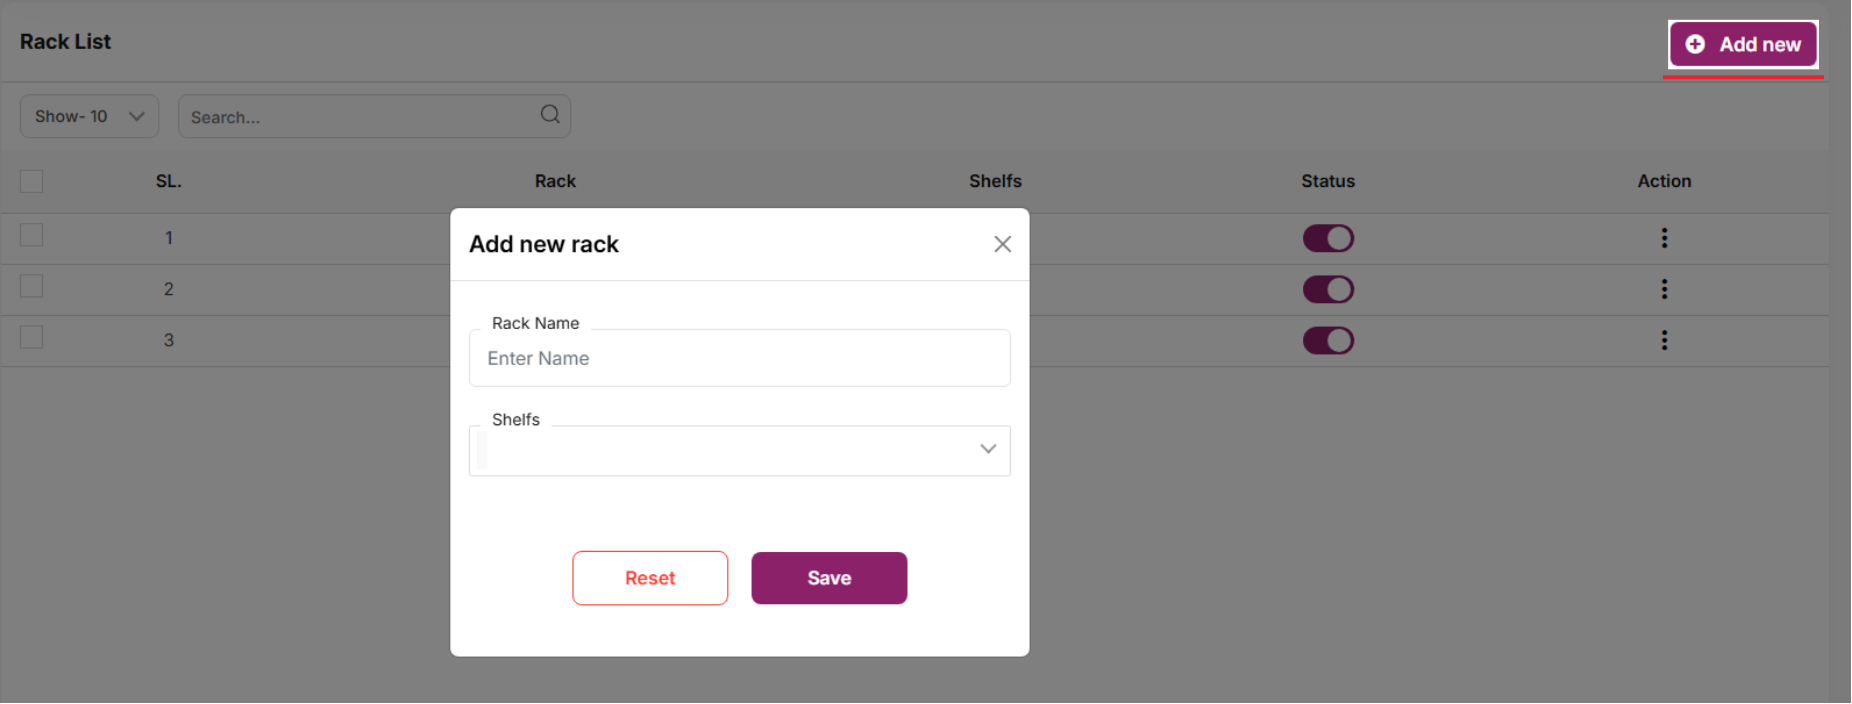Disable status switch for rack 2
This screenshot has height=704, width=1852.
1328,289
